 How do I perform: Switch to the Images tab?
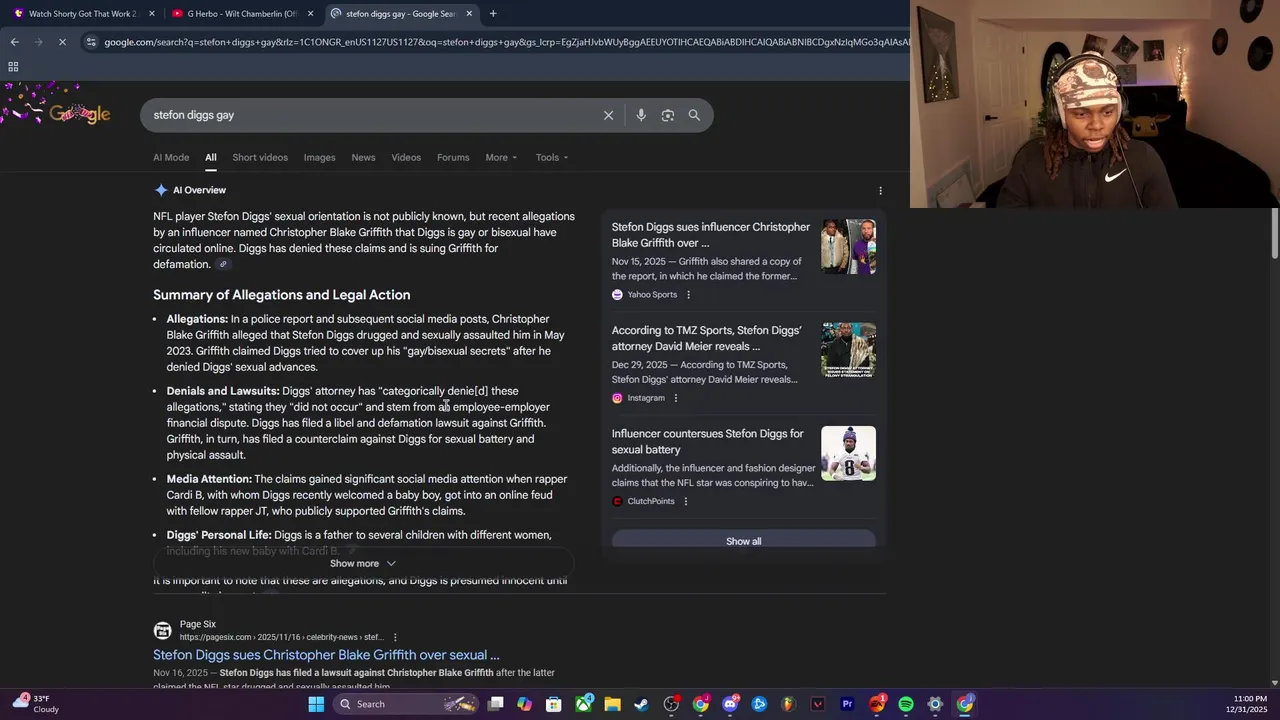tap(319, 157)
